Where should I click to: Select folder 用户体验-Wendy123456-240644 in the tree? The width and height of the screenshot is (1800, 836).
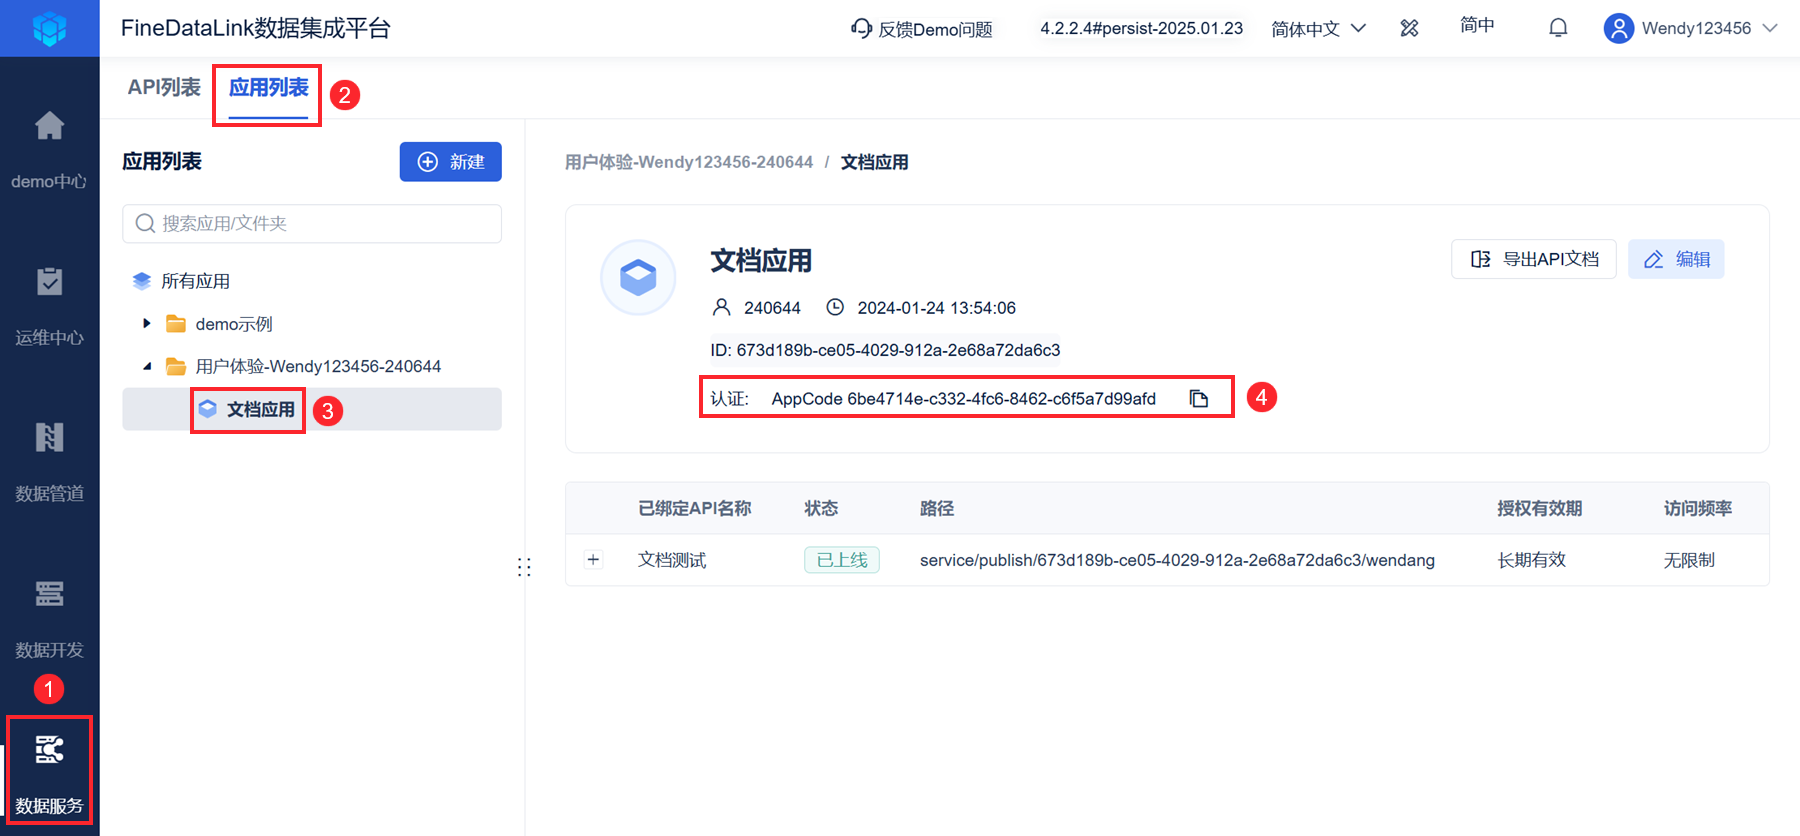tap(318, 366)
